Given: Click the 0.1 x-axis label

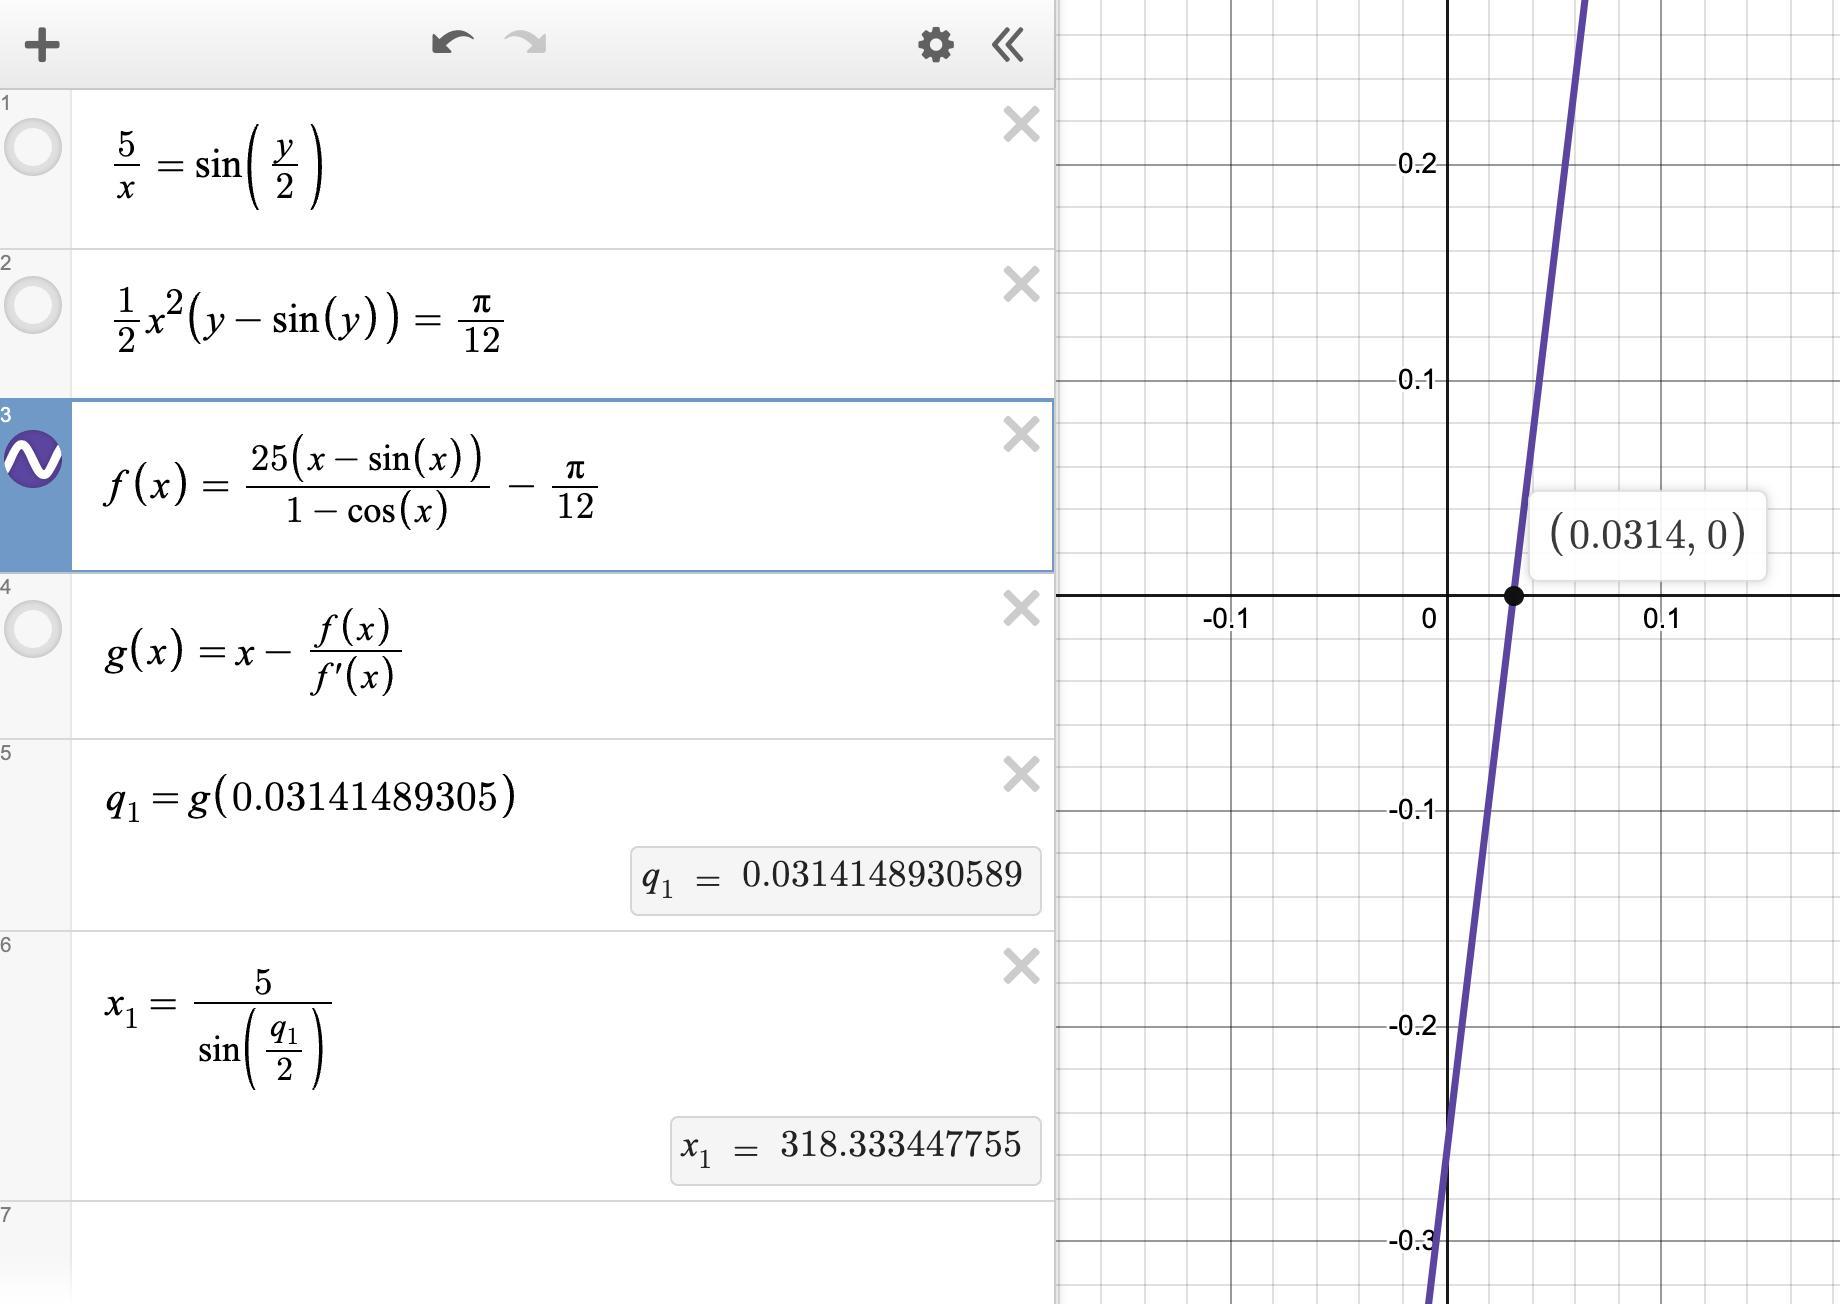Looking at the screenshot, I should point(1661,619).
